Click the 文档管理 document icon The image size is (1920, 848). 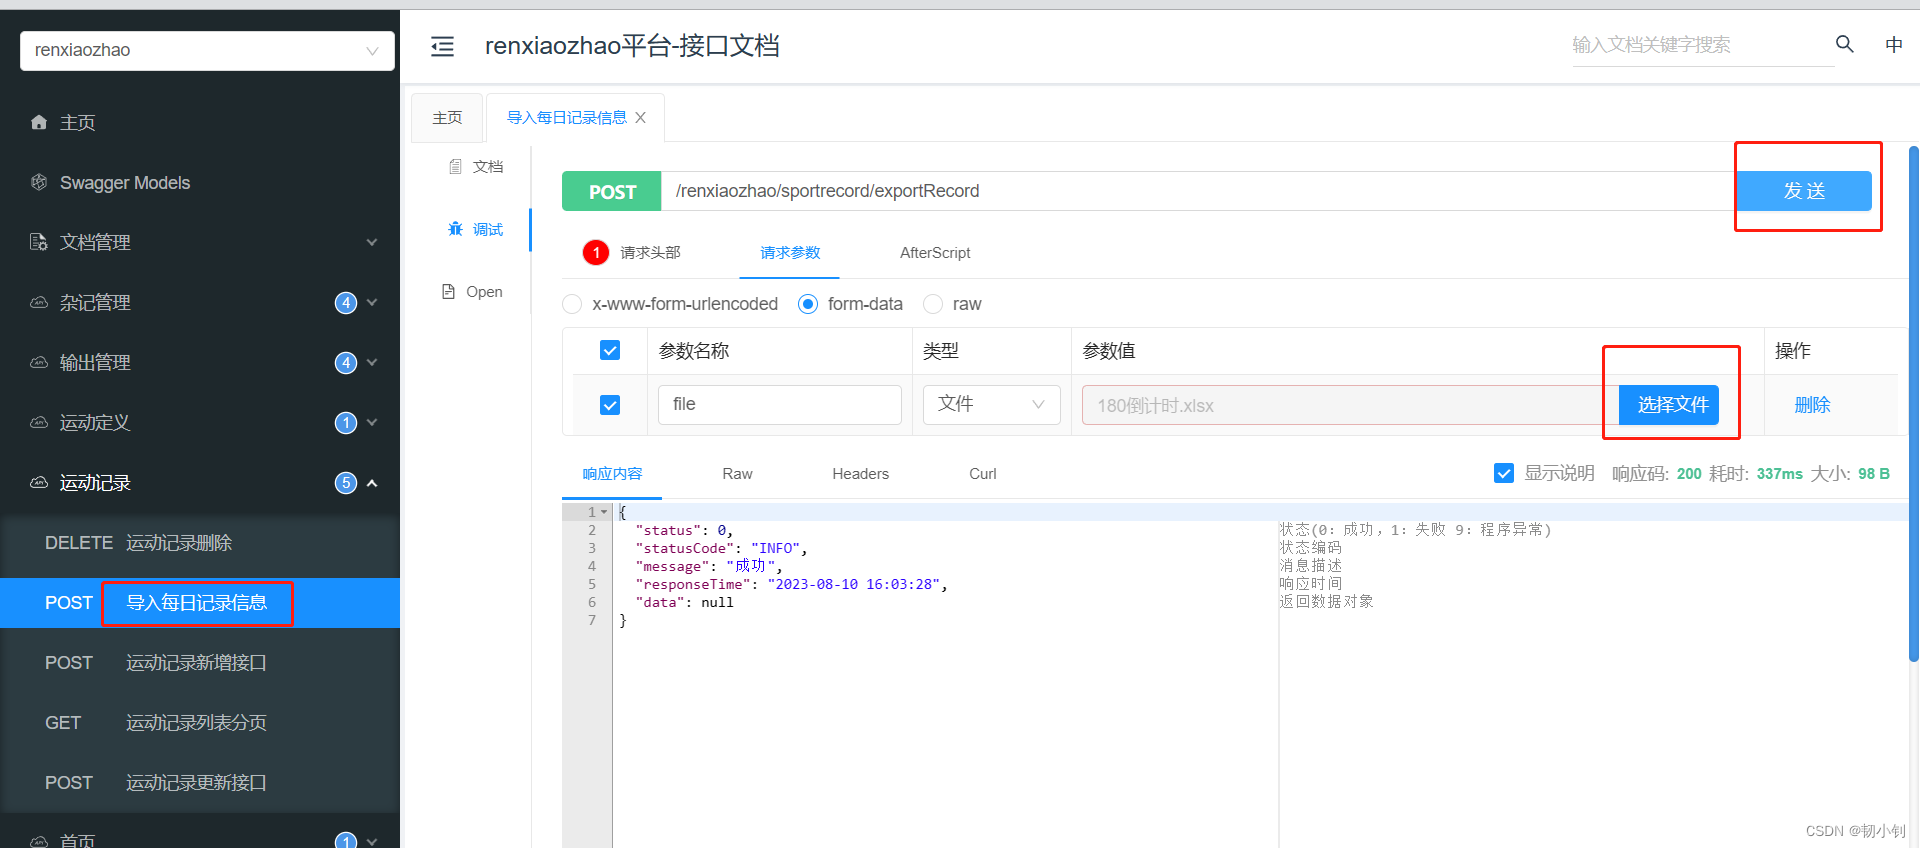39,242
